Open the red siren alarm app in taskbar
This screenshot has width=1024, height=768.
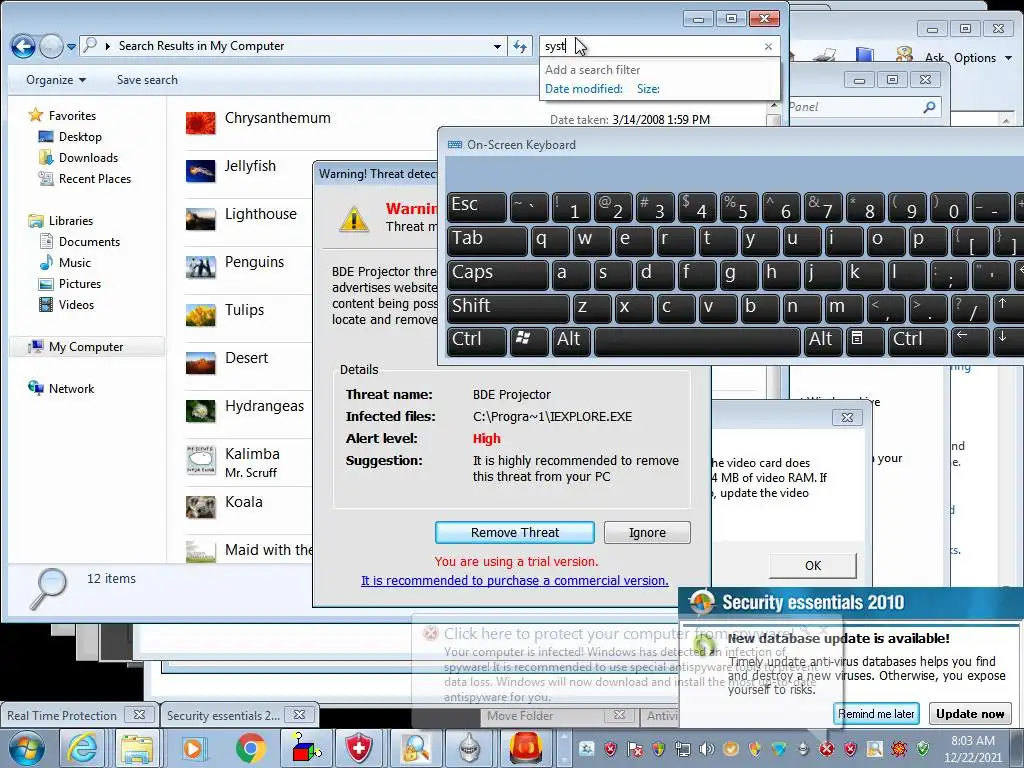pyautogui.click(x=525, y=748)
